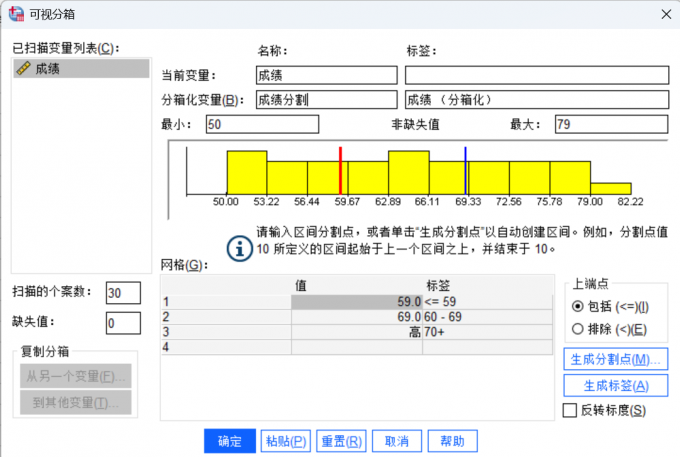Edit the 成绩（分箱化）label field
Screen dimensions: 680x457
537,100
